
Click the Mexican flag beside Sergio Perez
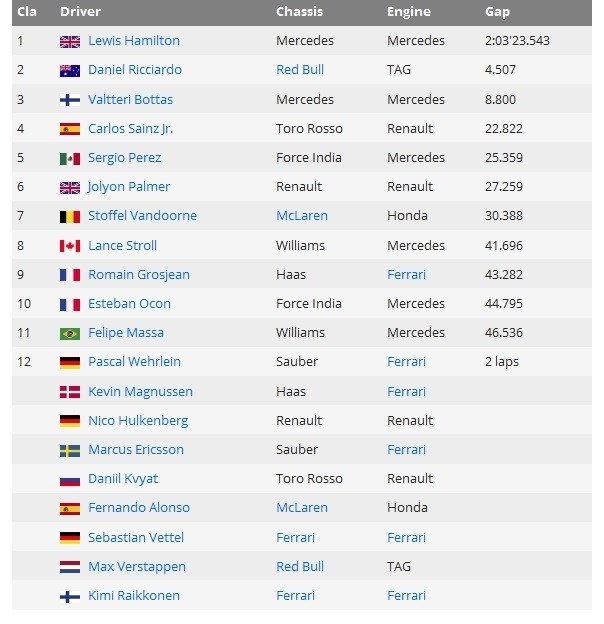(x=70, y=158)
